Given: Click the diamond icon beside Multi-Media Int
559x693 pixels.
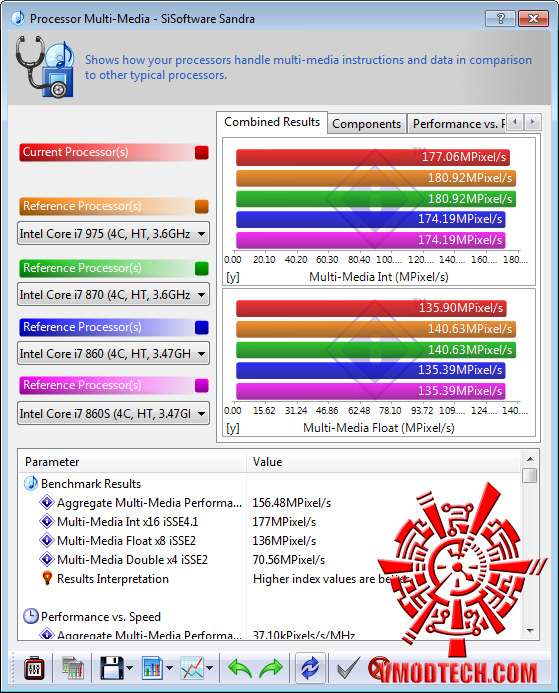Looking at the screenshot, I should (x=46, y=522).
